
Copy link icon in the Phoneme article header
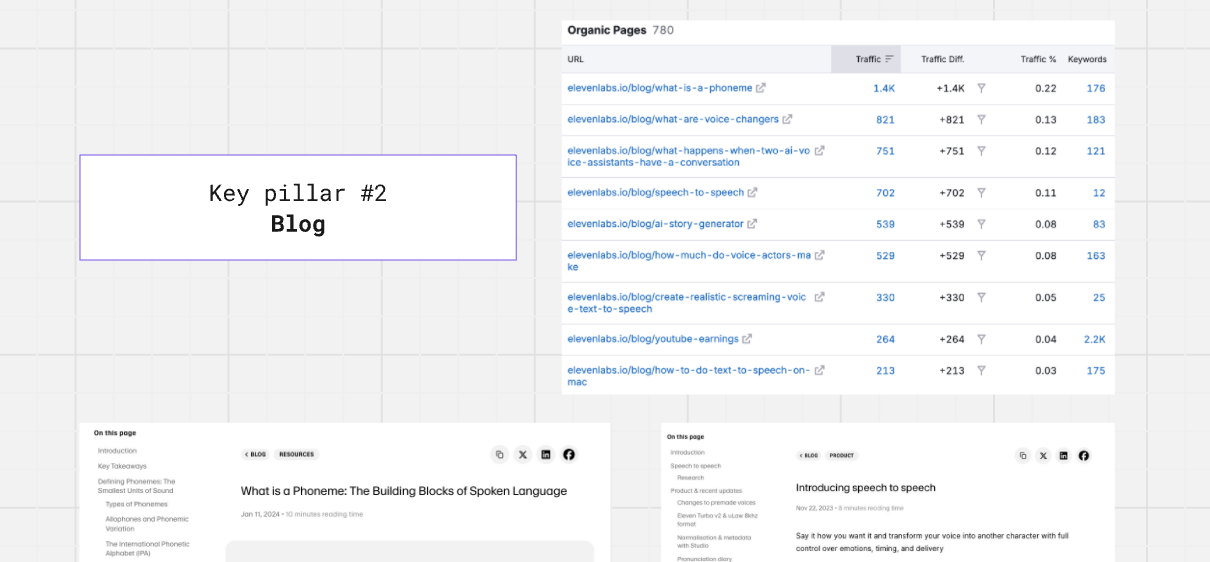coord(500,454)
